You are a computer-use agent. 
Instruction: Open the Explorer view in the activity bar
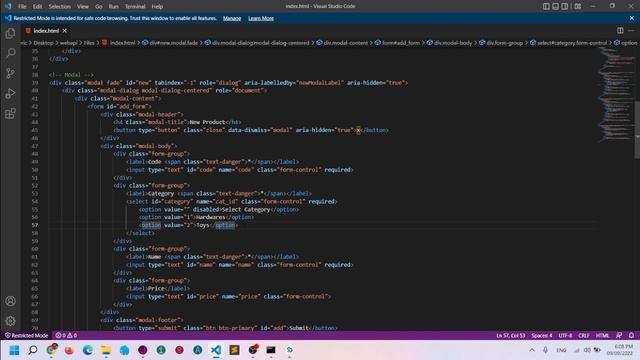[11, 33]
